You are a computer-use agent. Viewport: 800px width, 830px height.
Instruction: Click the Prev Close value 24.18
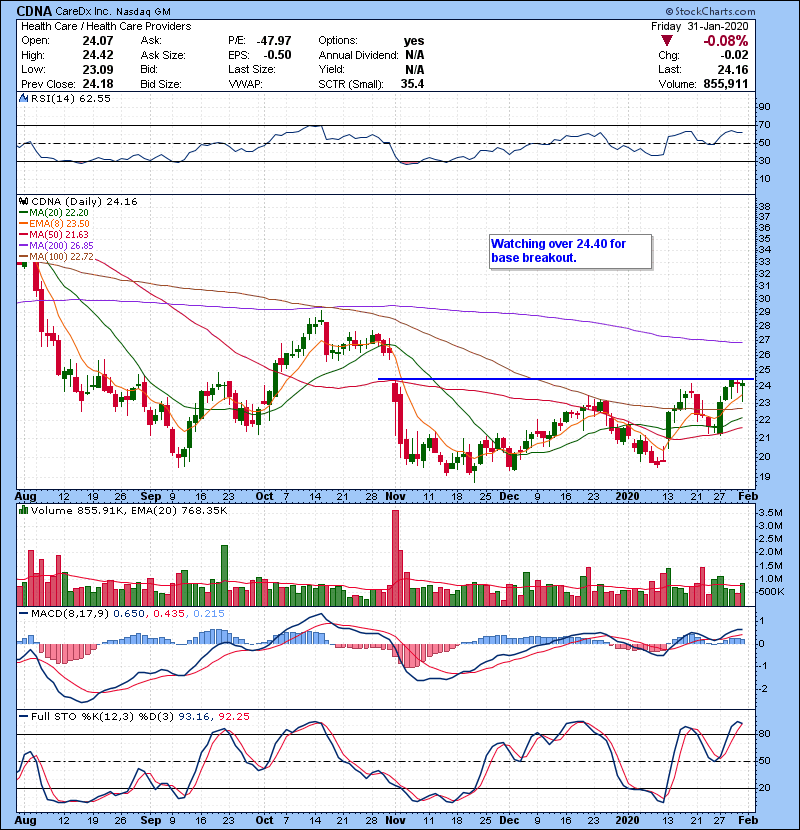(x=98, y=84)
